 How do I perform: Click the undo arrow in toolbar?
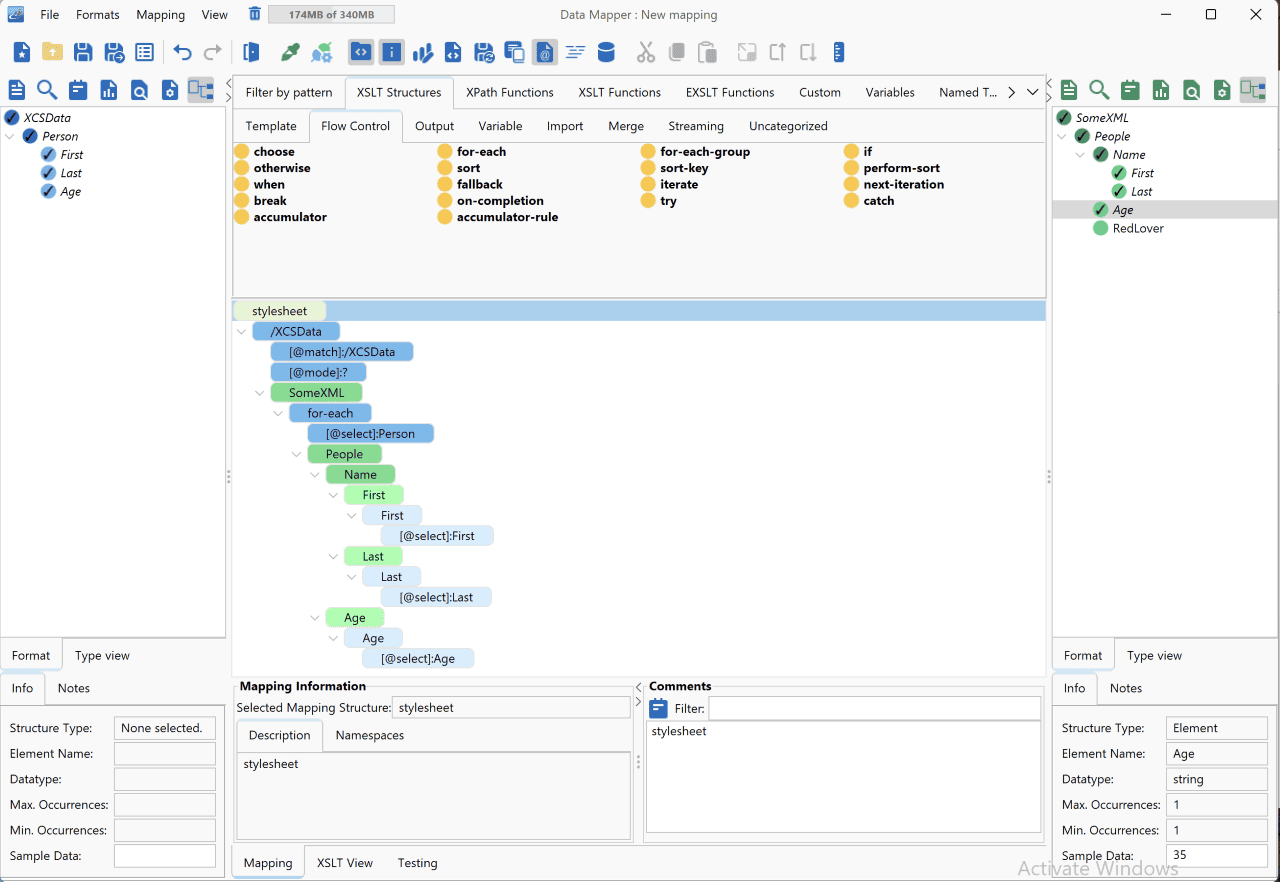click(182, 53)
